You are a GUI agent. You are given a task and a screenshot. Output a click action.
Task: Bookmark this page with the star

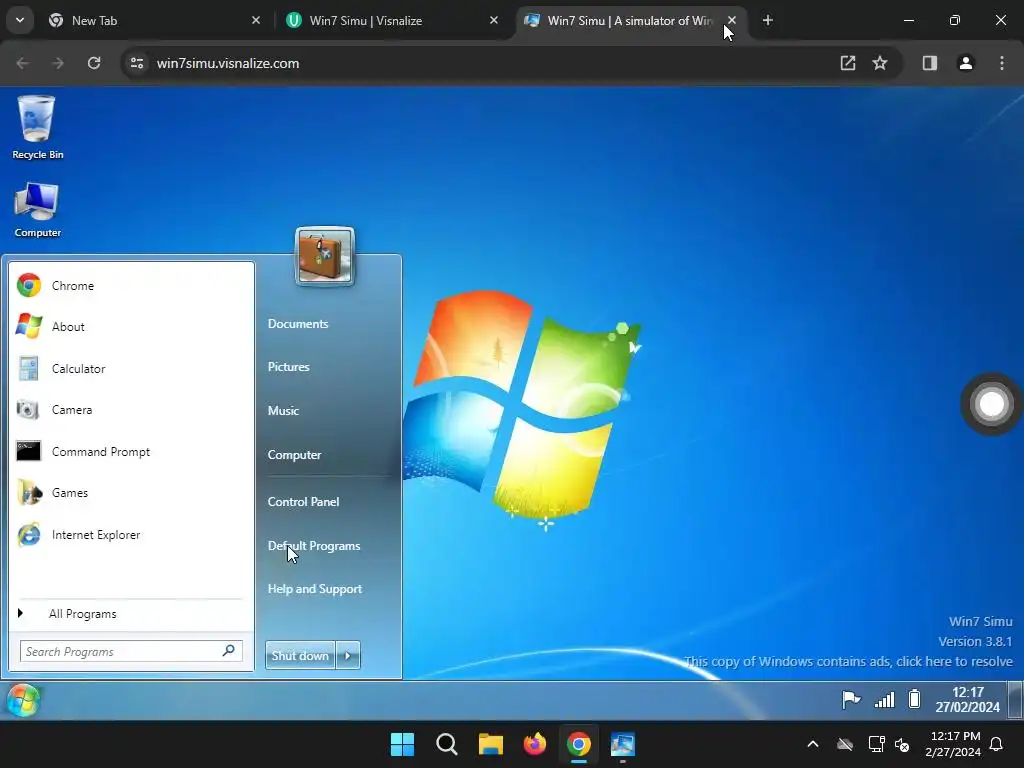[x=880, y=63]
